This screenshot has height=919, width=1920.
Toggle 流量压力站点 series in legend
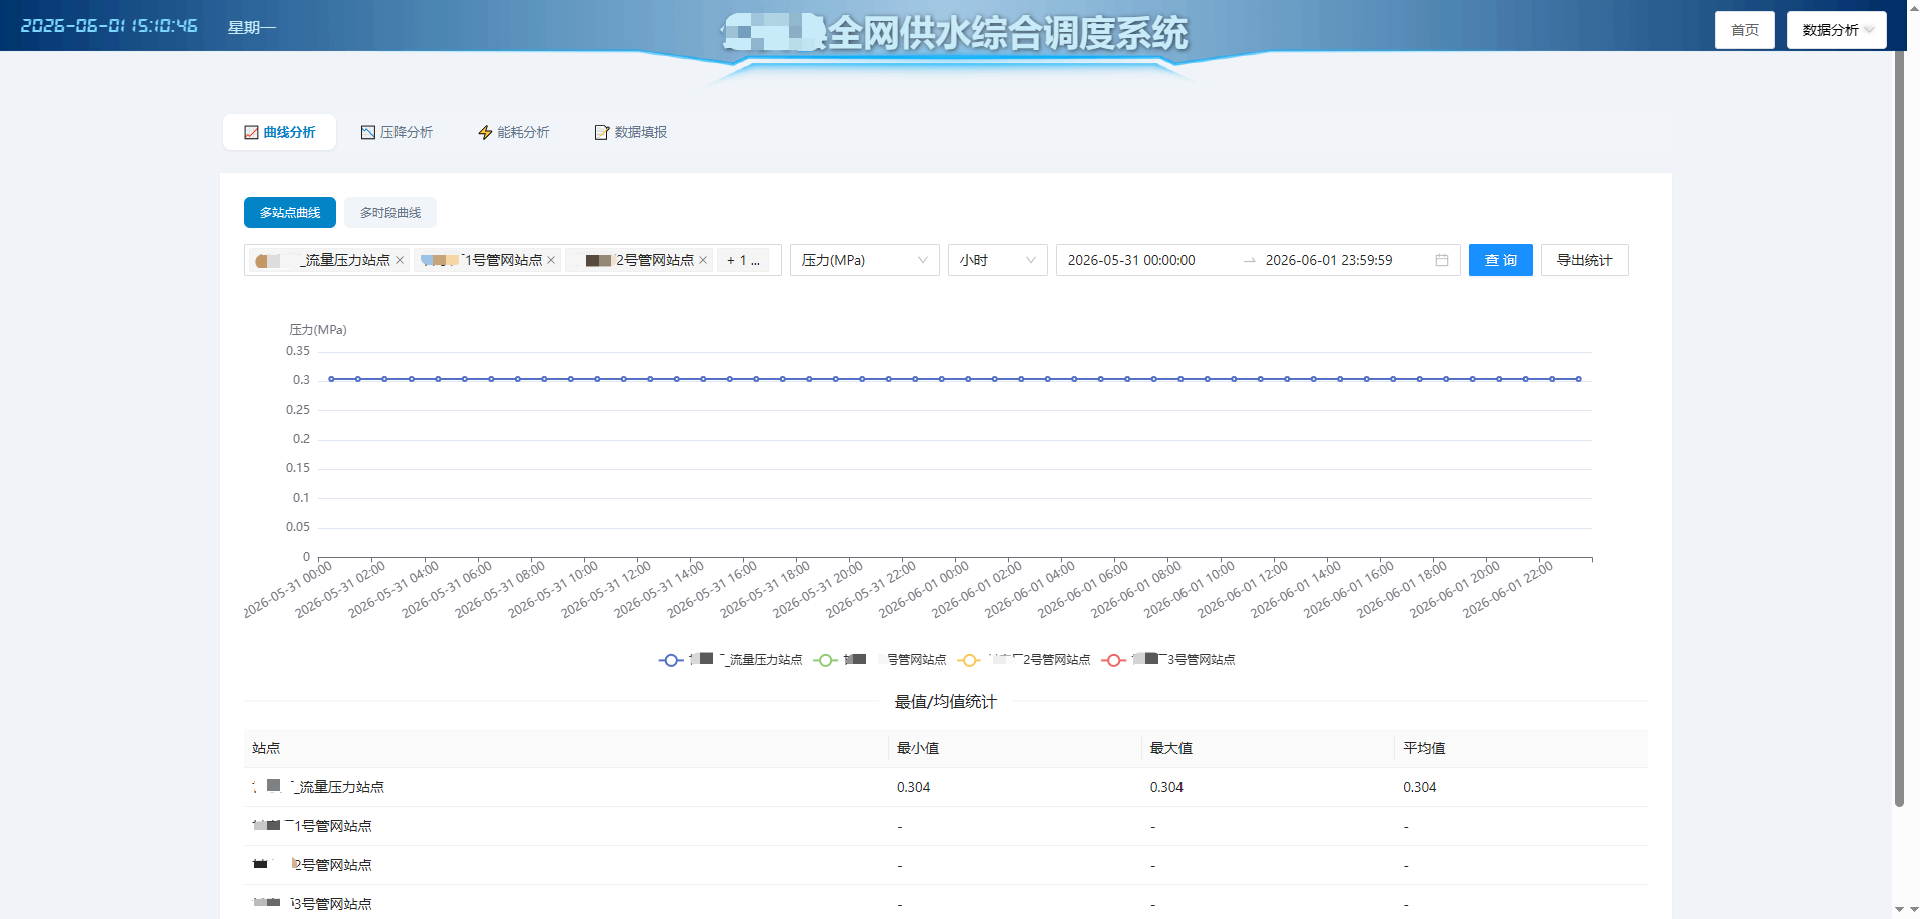pos(730,660)
